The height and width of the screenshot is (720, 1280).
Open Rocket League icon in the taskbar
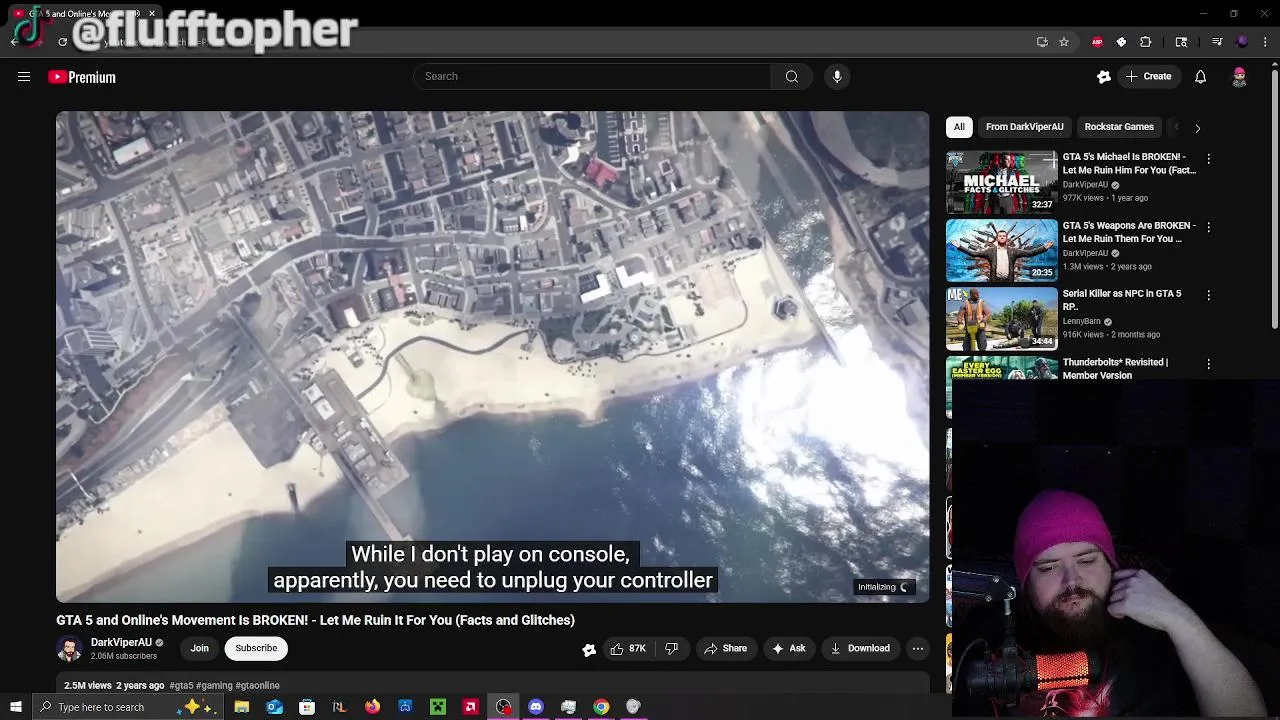pos(339,707)
